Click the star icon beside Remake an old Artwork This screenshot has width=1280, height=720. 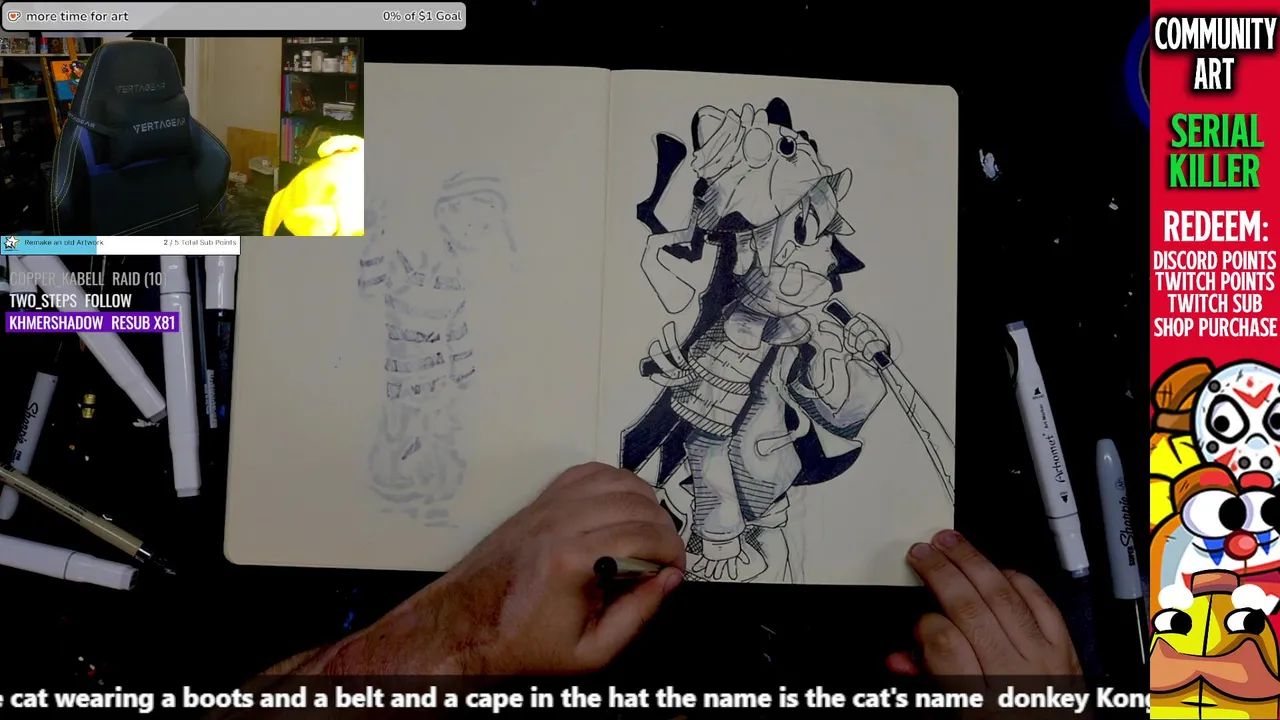(x=10, y=243)
